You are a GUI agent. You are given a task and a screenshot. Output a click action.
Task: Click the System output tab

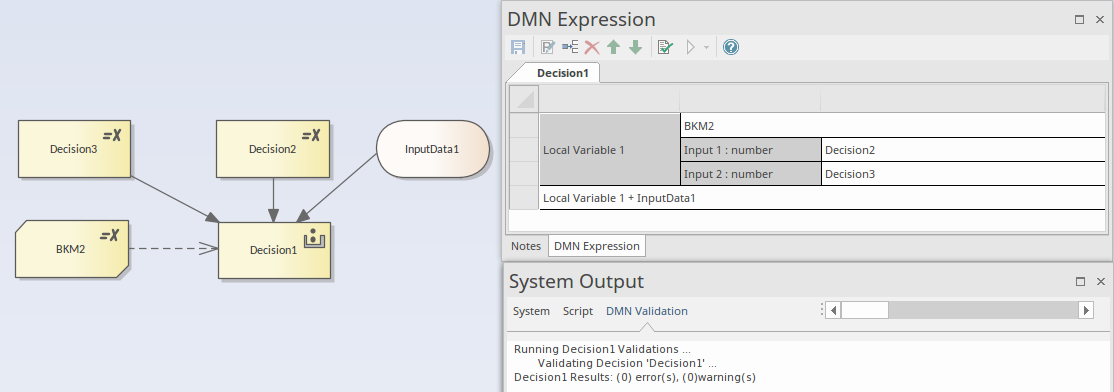point(531,311)
